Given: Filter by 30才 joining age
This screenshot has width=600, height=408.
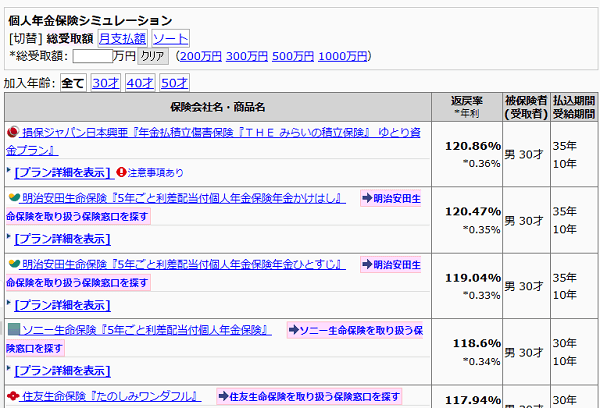Looking at the screenshot, I should coord(106,83).
